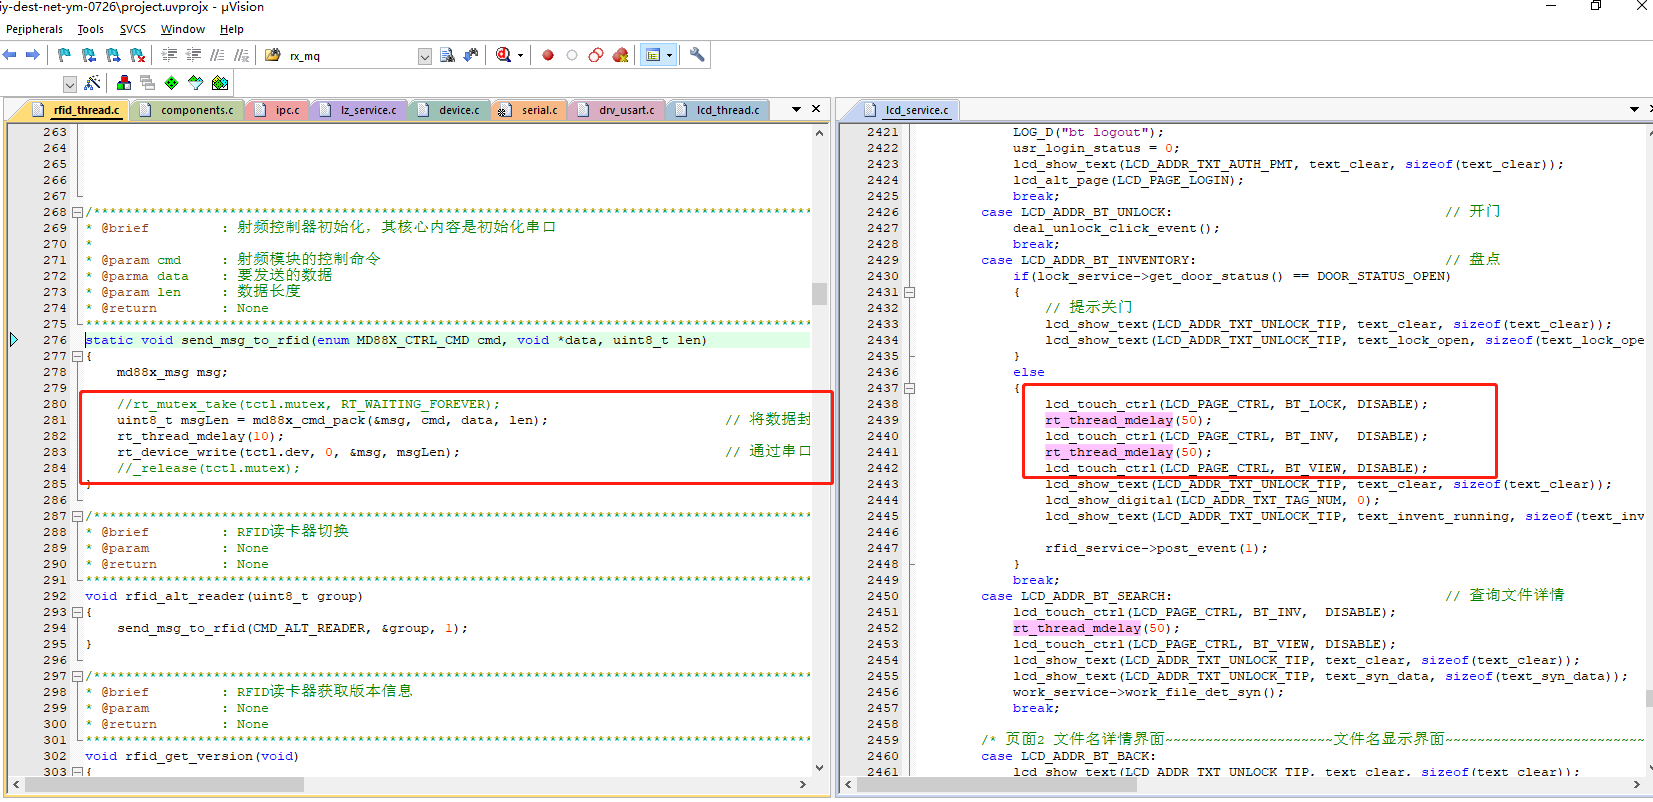Screen dimensions: 1653x802
Task: Collapse comment block at line 268
Action: pos(77,212)
